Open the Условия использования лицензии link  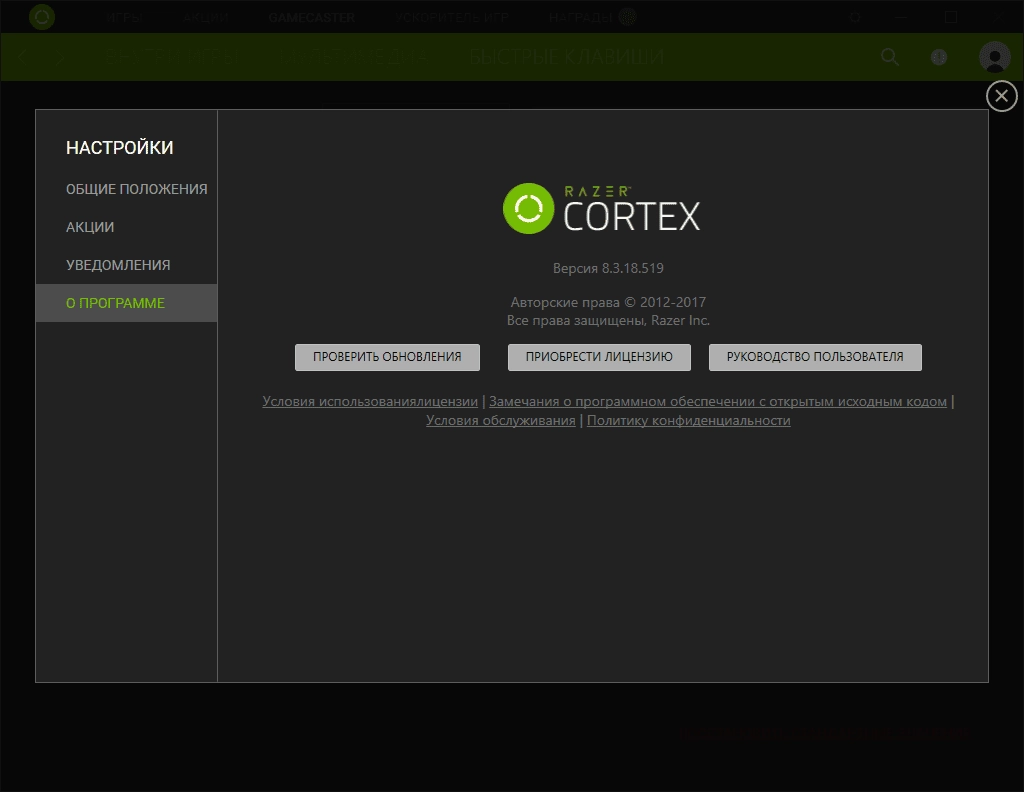(x=370, y=402)
